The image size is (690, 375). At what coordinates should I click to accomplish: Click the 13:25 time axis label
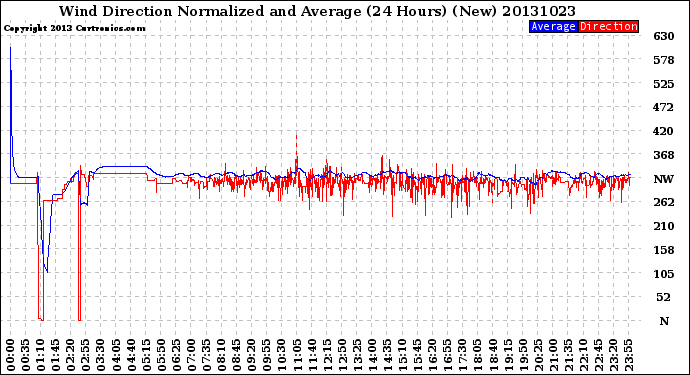click(357, 355)
